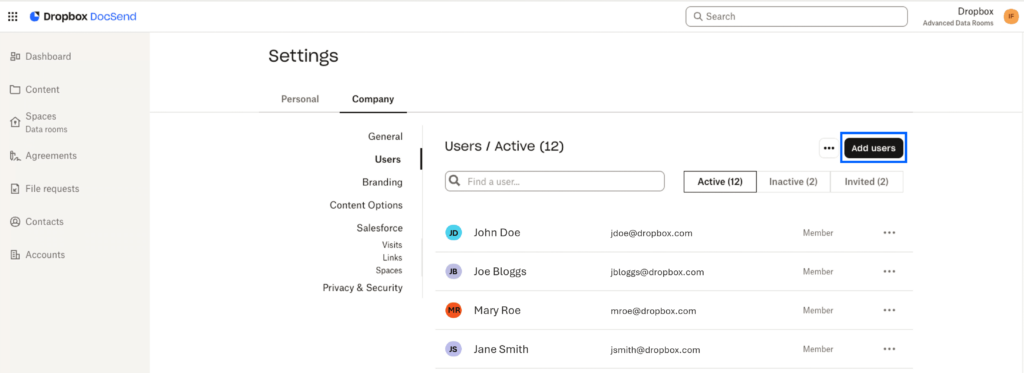1024x373 pixels.
Task: Click the Add users button
Action: click(873, 148)
